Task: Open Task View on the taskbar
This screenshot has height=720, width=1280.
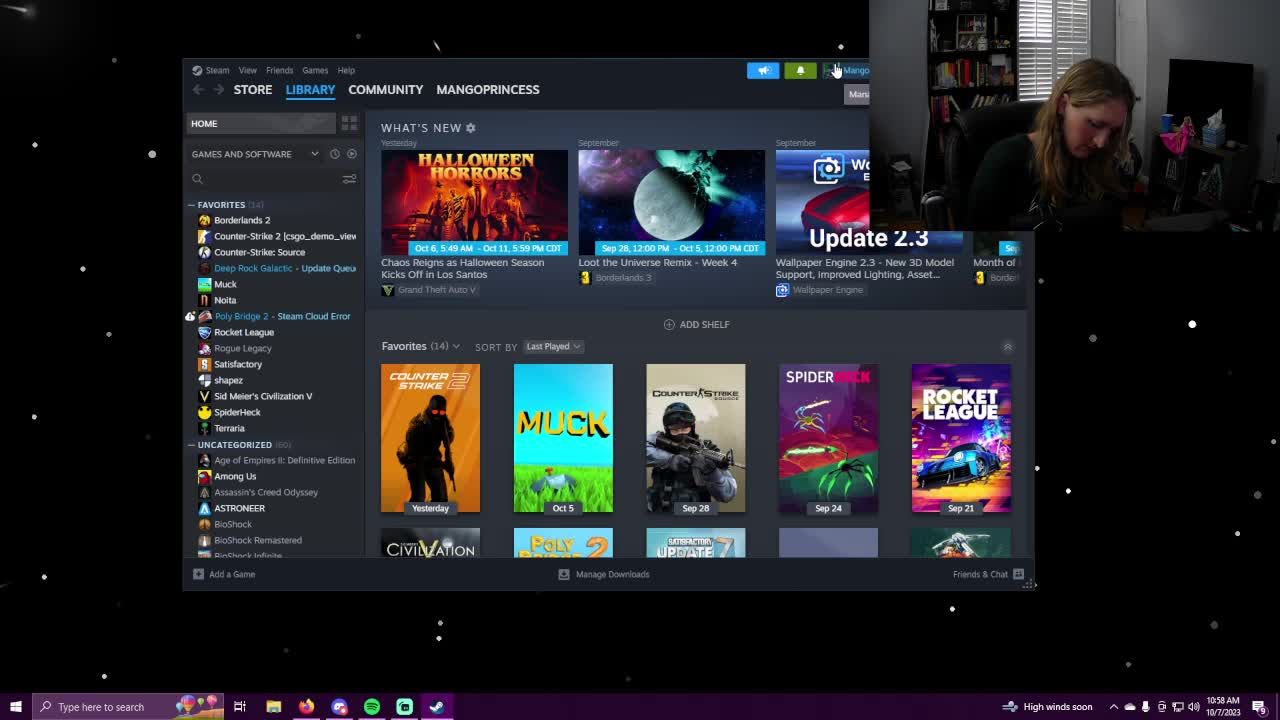Action: (240, 707)
